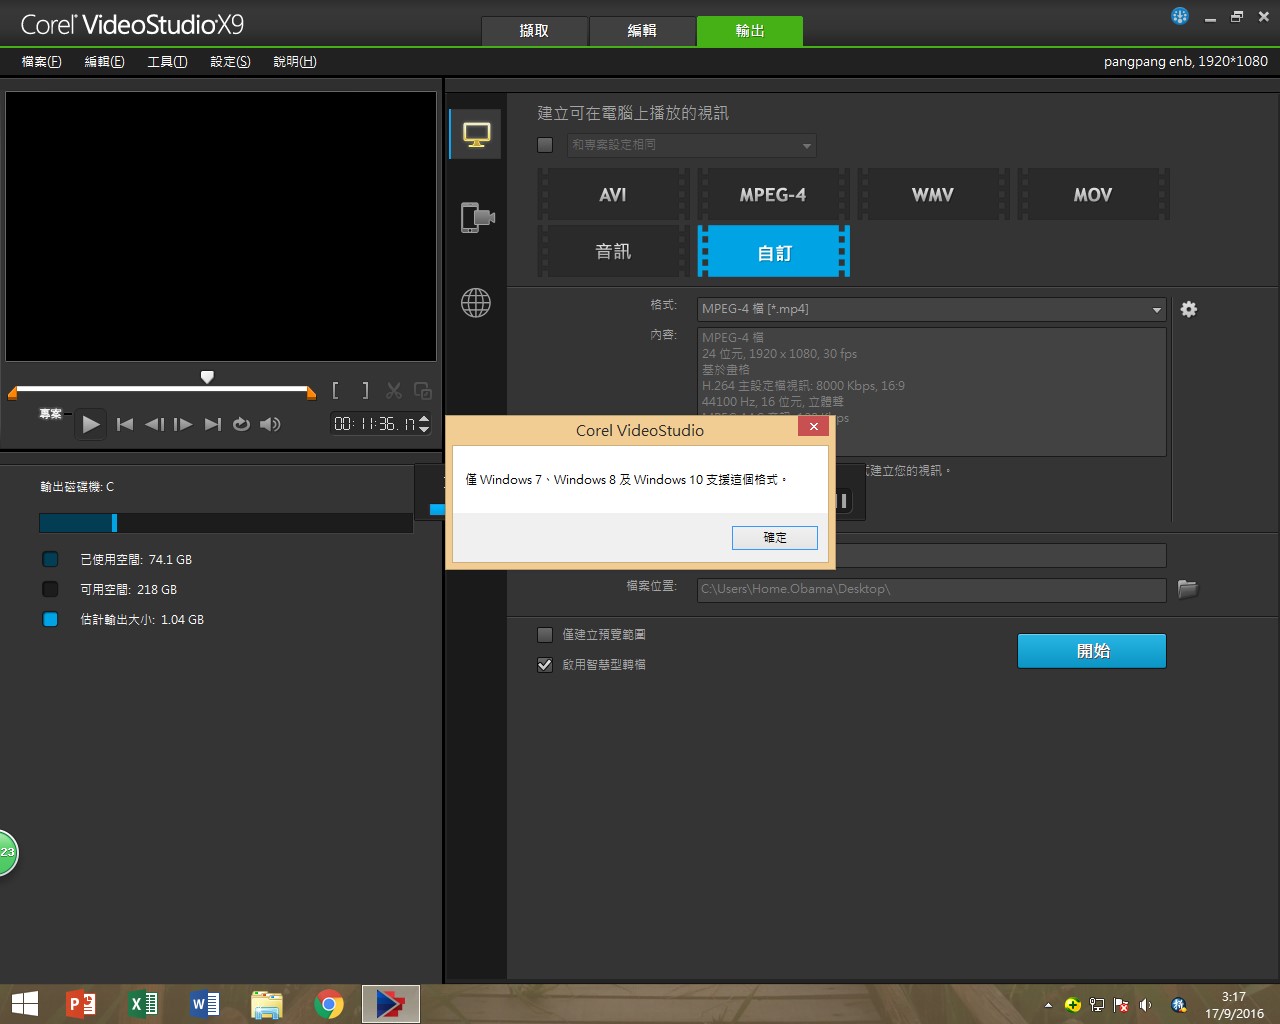Click the scissors split clip icon
The width and height of the screenshot is (1280, 1024).
tap(394, 390)
